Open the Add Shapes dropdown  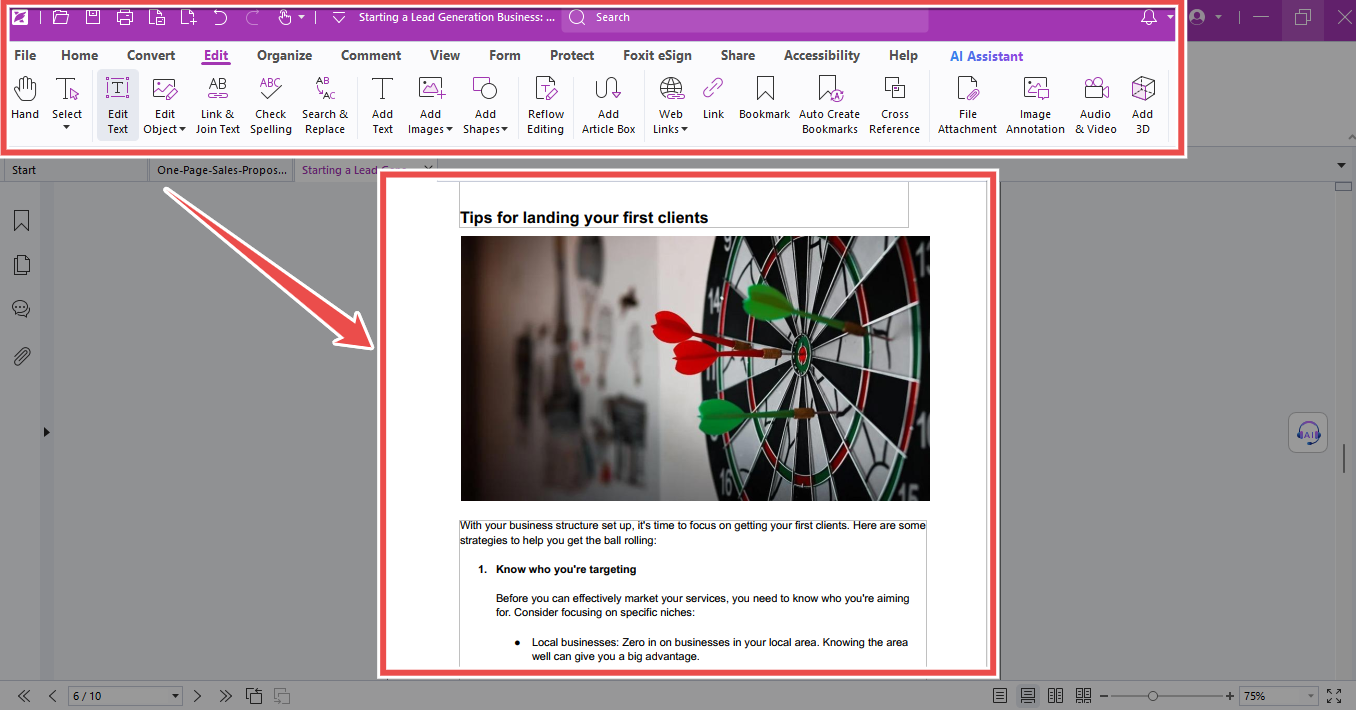(485, 104)
